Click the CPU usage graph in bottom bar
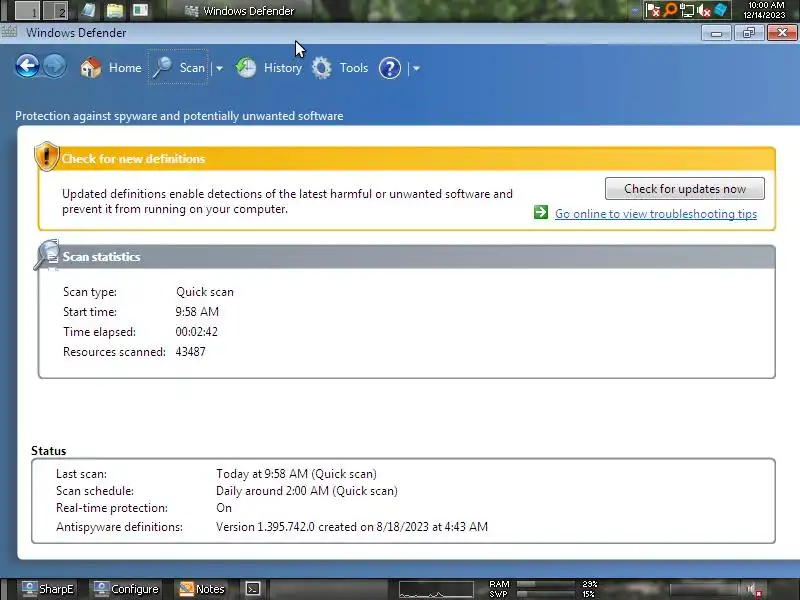This screenshot has width=800, height=600. (x=436, y=589)
